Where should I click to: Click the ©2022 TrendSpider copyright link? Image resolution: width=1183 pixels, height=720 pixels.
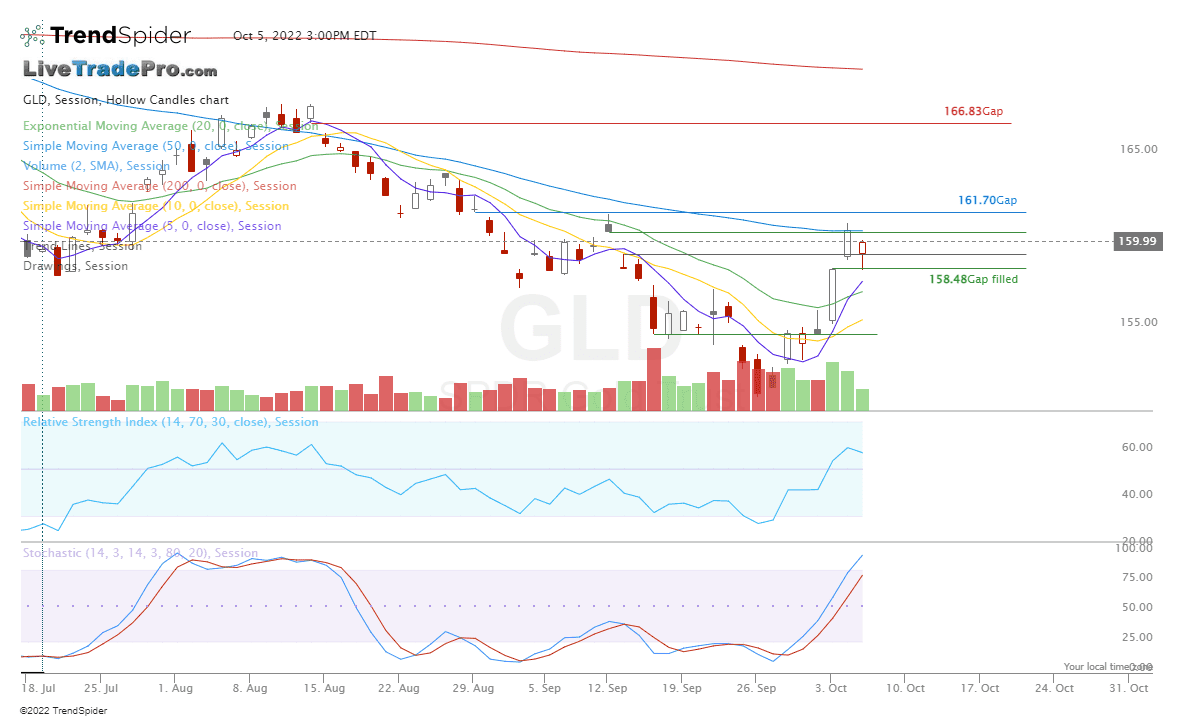click(x=63, y=710)
